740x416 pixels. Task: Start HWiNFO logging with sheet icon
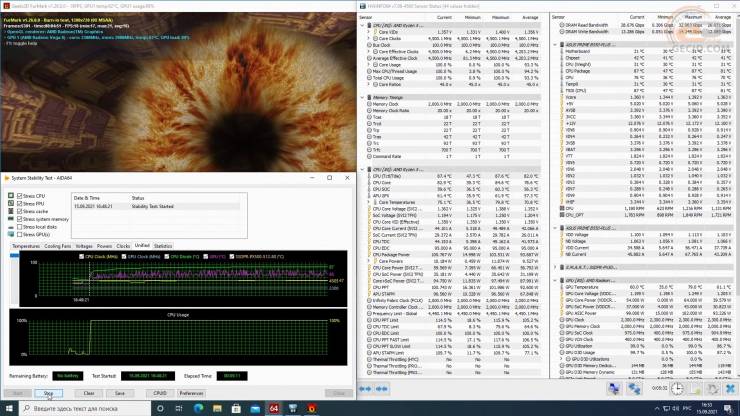696,389
